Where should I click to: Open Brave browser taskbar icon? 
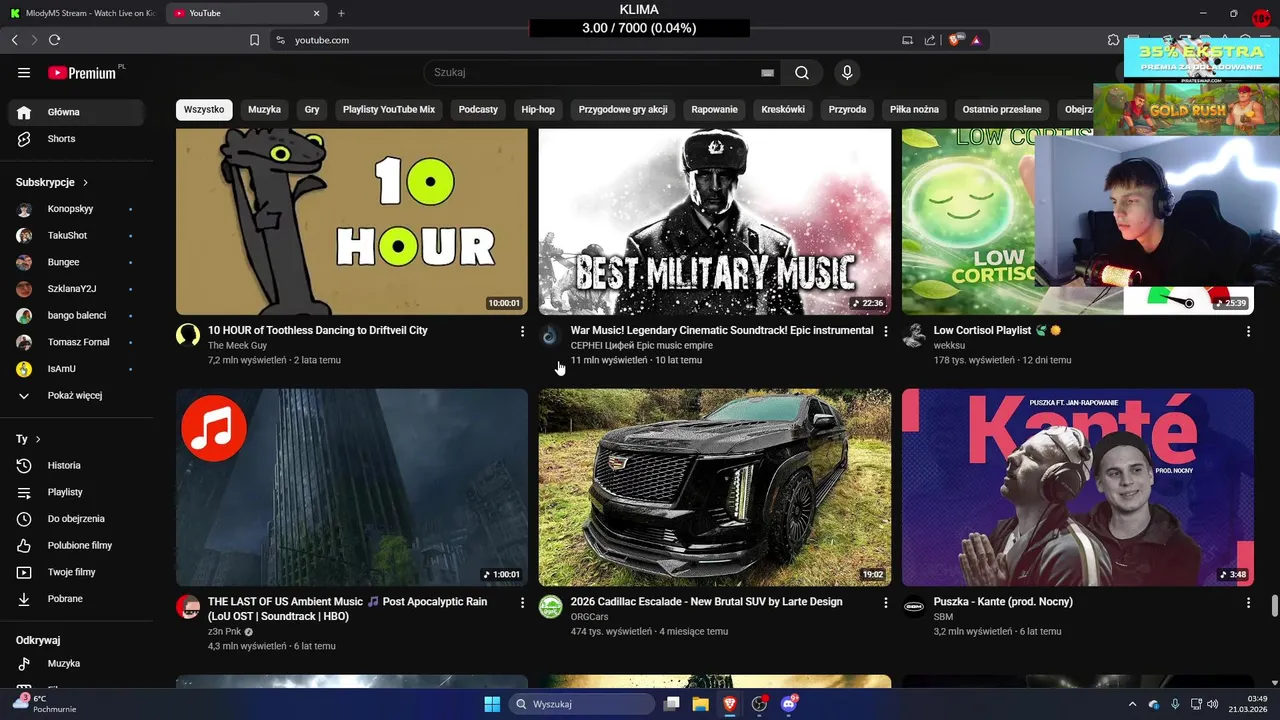[730, 704]
